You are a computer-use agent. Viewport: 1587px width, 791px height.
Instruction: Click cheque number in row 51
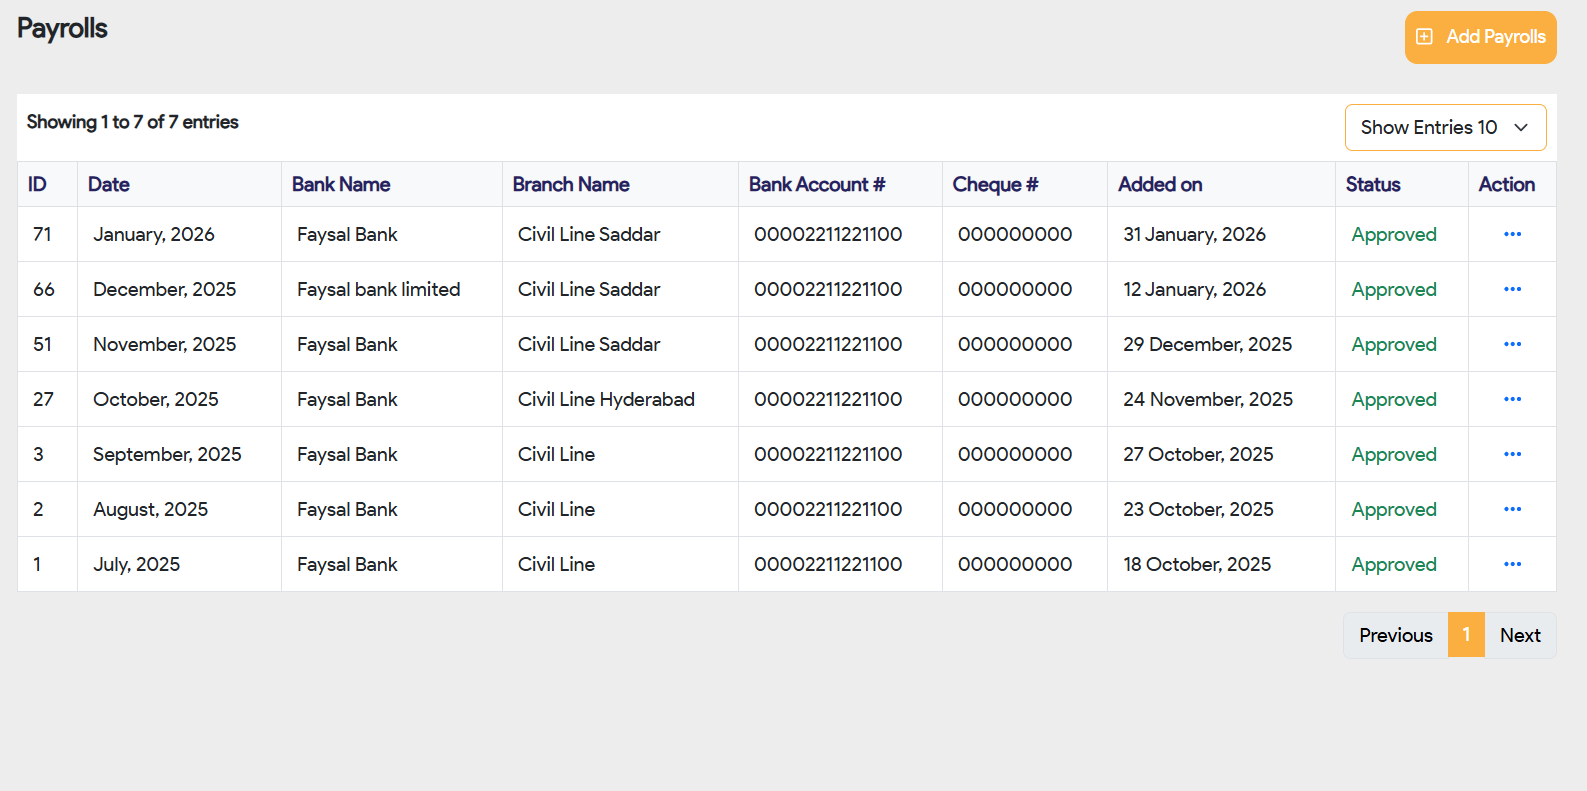tap(1015, 344)
